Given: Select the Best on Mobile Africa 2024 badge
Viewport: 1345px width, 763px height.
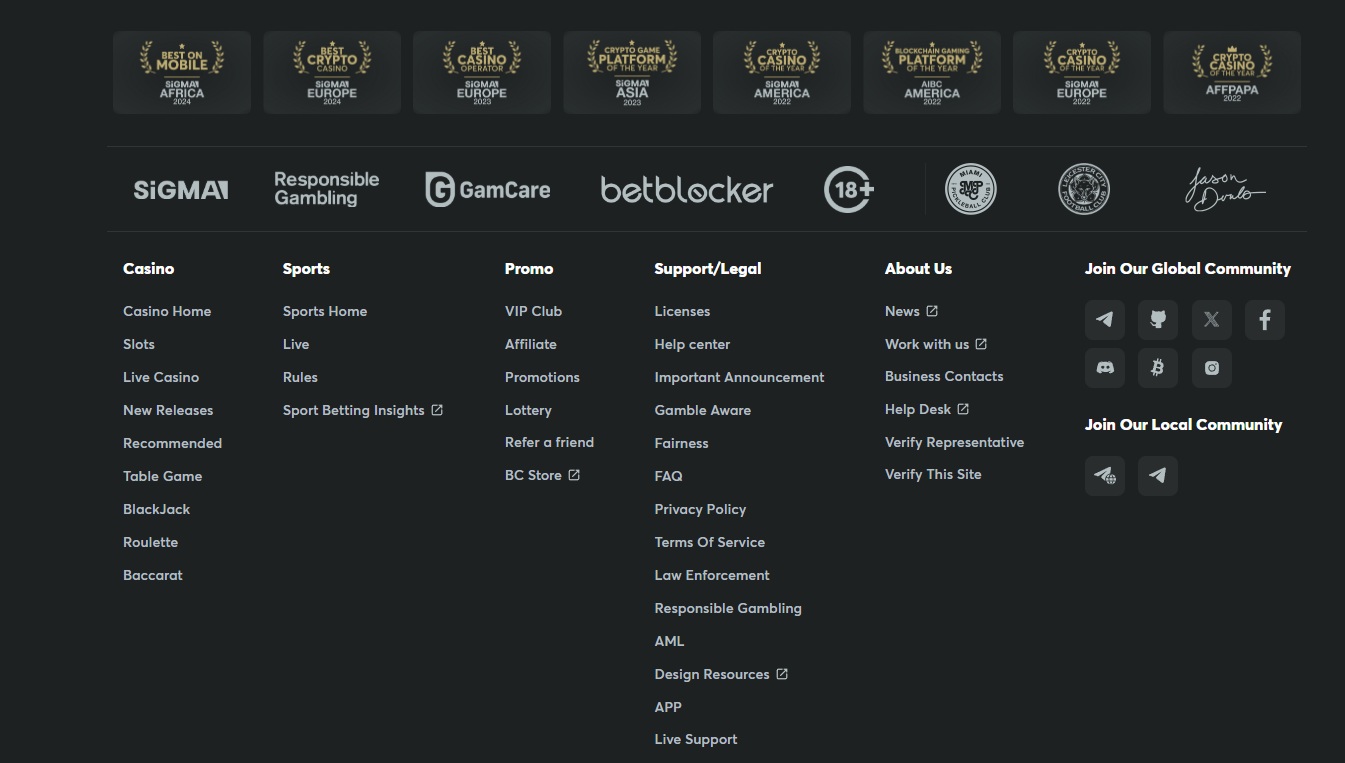Looking at the screenshot, I should [182, 72].
